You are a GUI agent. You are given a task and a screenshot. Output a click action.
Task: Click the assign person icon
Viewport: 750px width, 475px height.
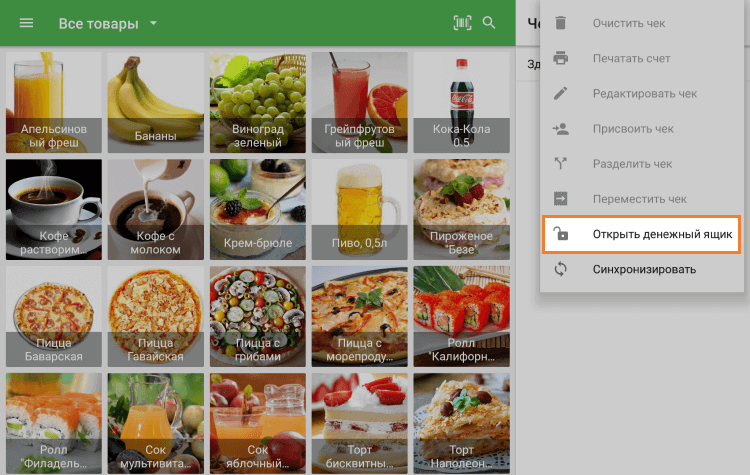click(x=561, y=129)
